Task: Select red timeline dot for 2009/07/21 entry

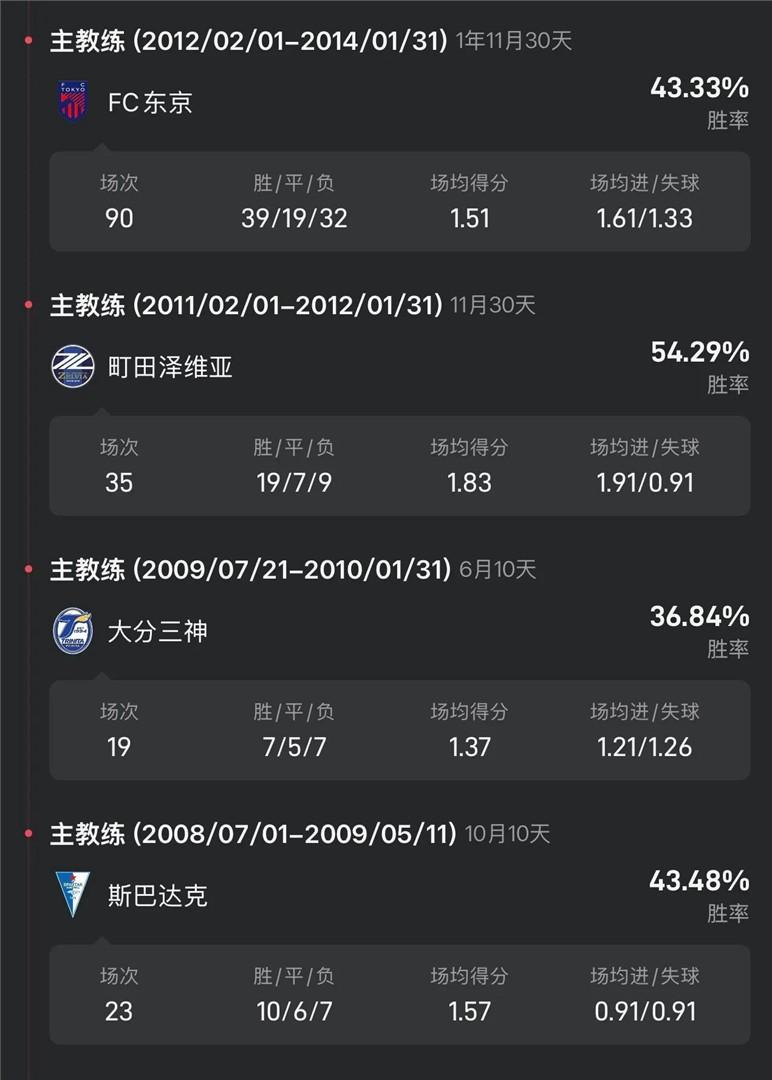Action: click(x=28, y=569)
